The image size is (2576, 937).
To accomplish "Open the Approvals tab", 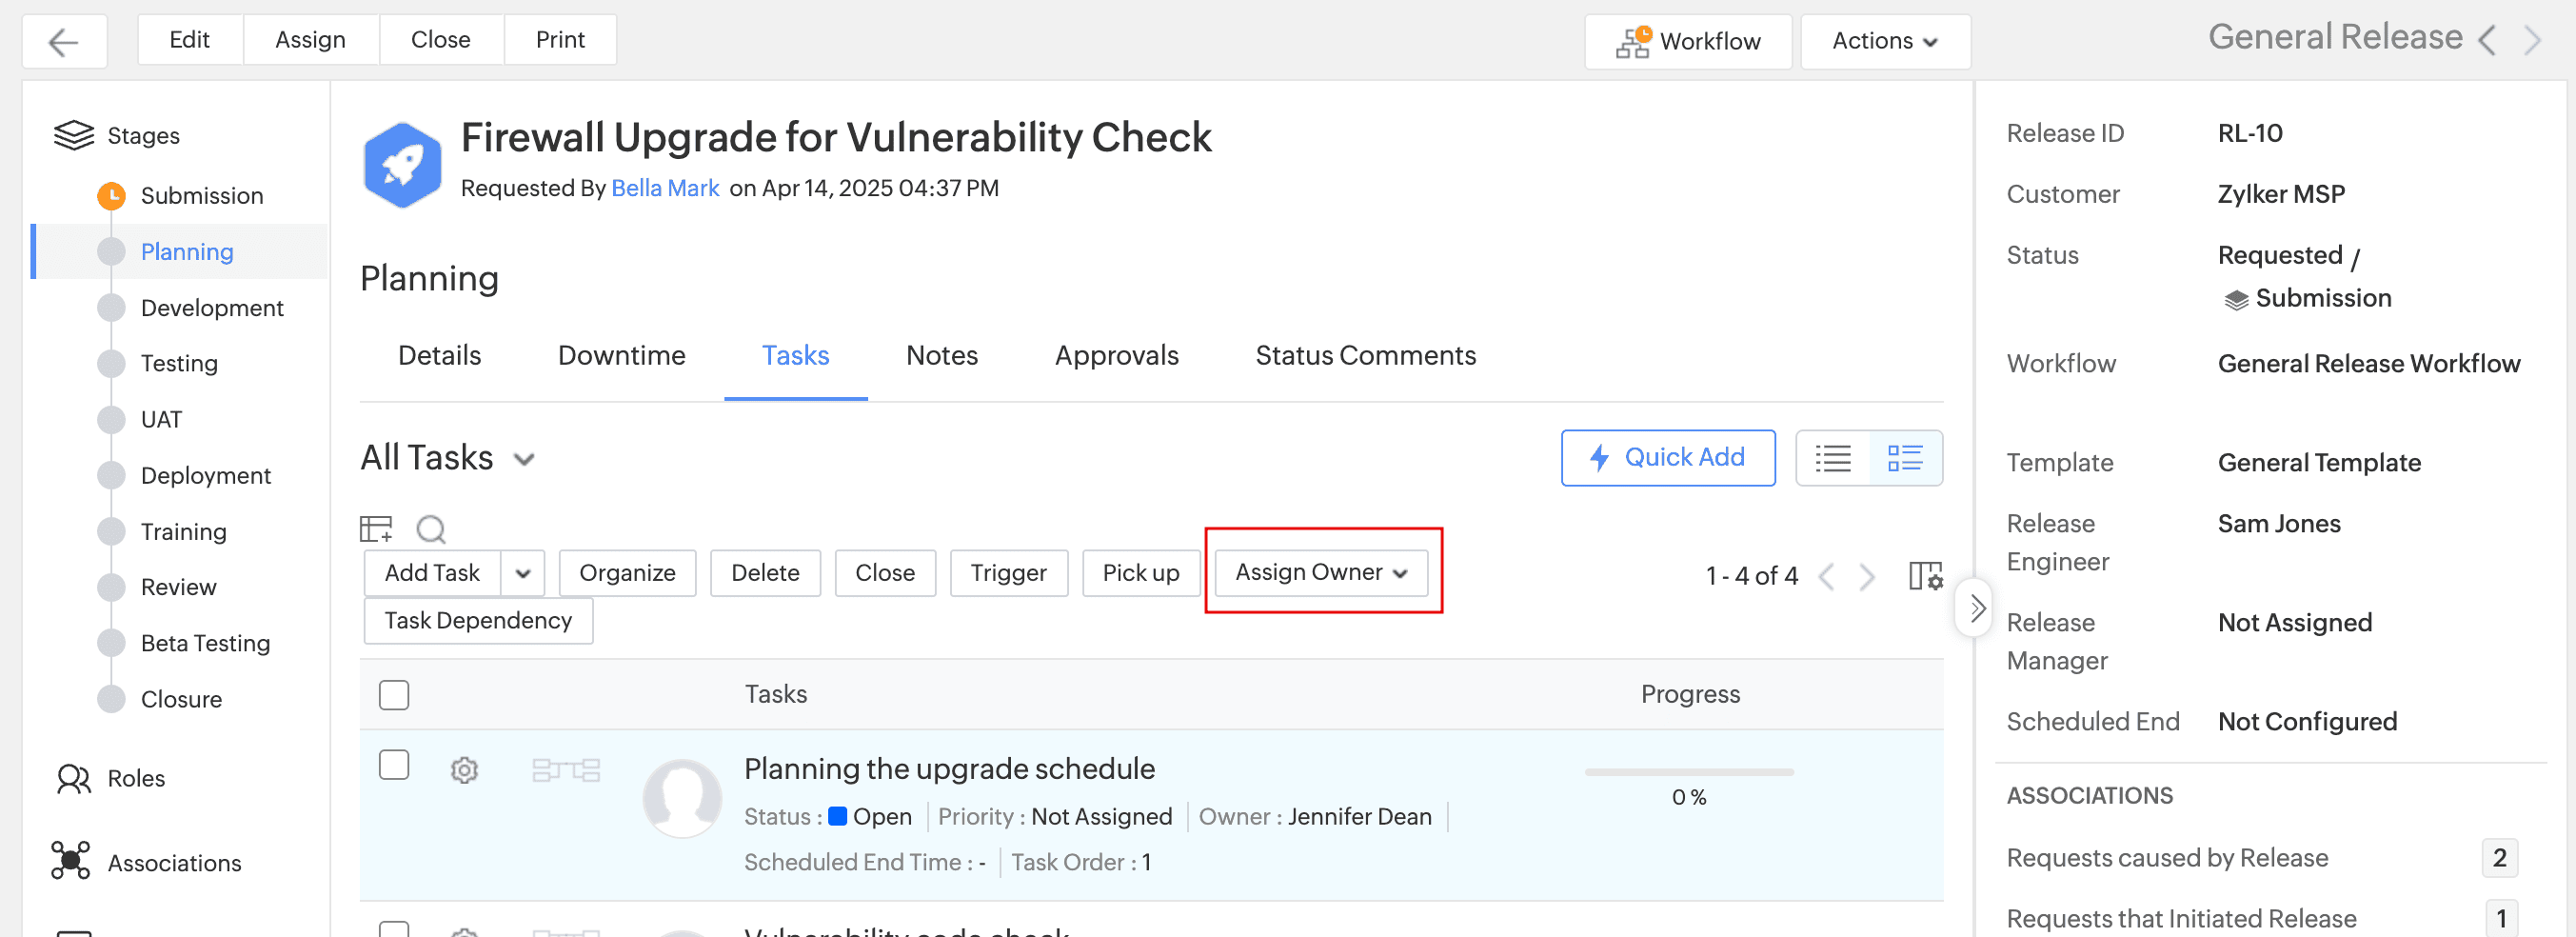I will 1116,356.
